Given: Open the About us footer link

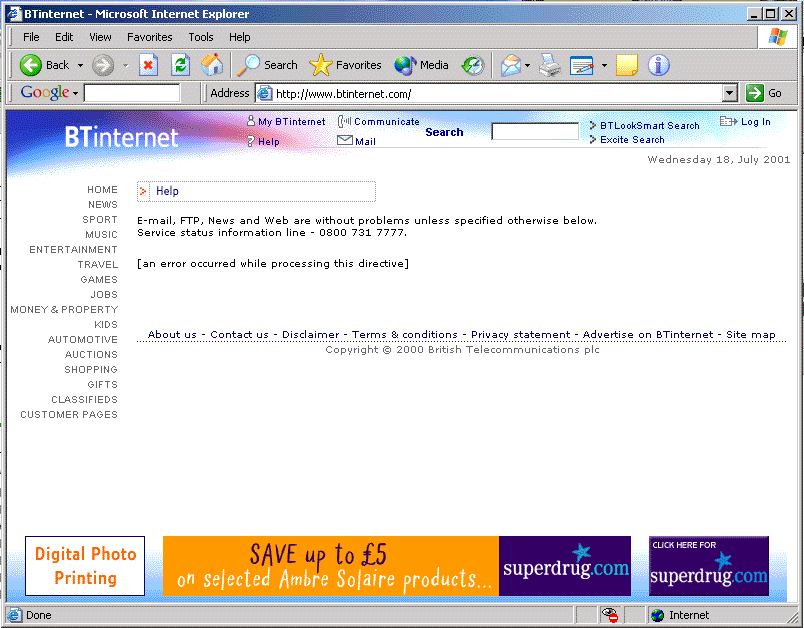Looking at the screenshot, I should (x=172, y=335).
